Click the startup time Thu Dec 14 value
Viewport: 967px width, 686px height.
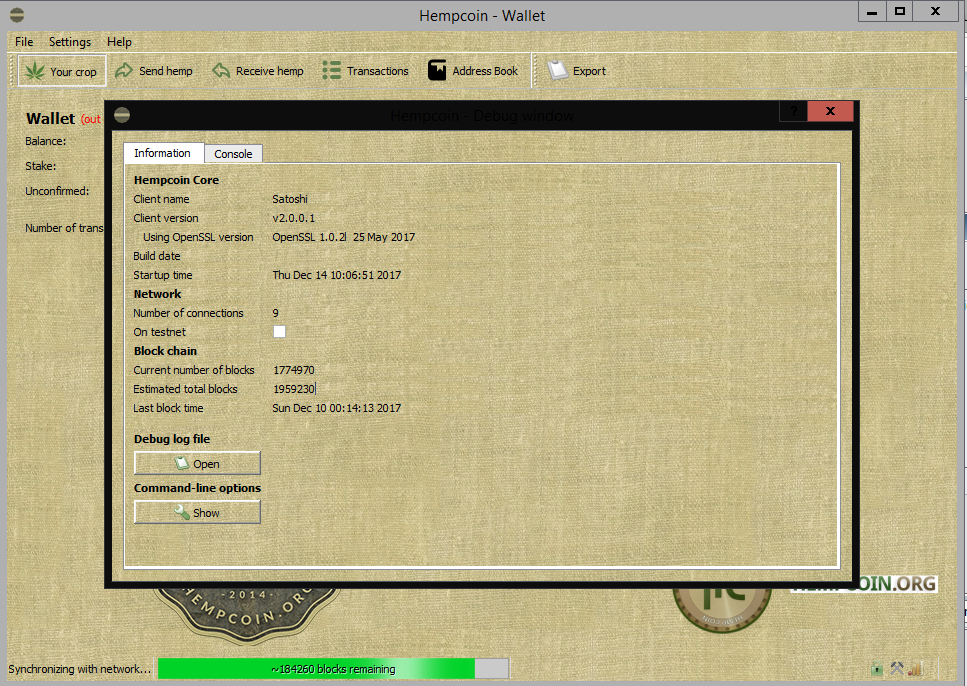coord(337,275)
